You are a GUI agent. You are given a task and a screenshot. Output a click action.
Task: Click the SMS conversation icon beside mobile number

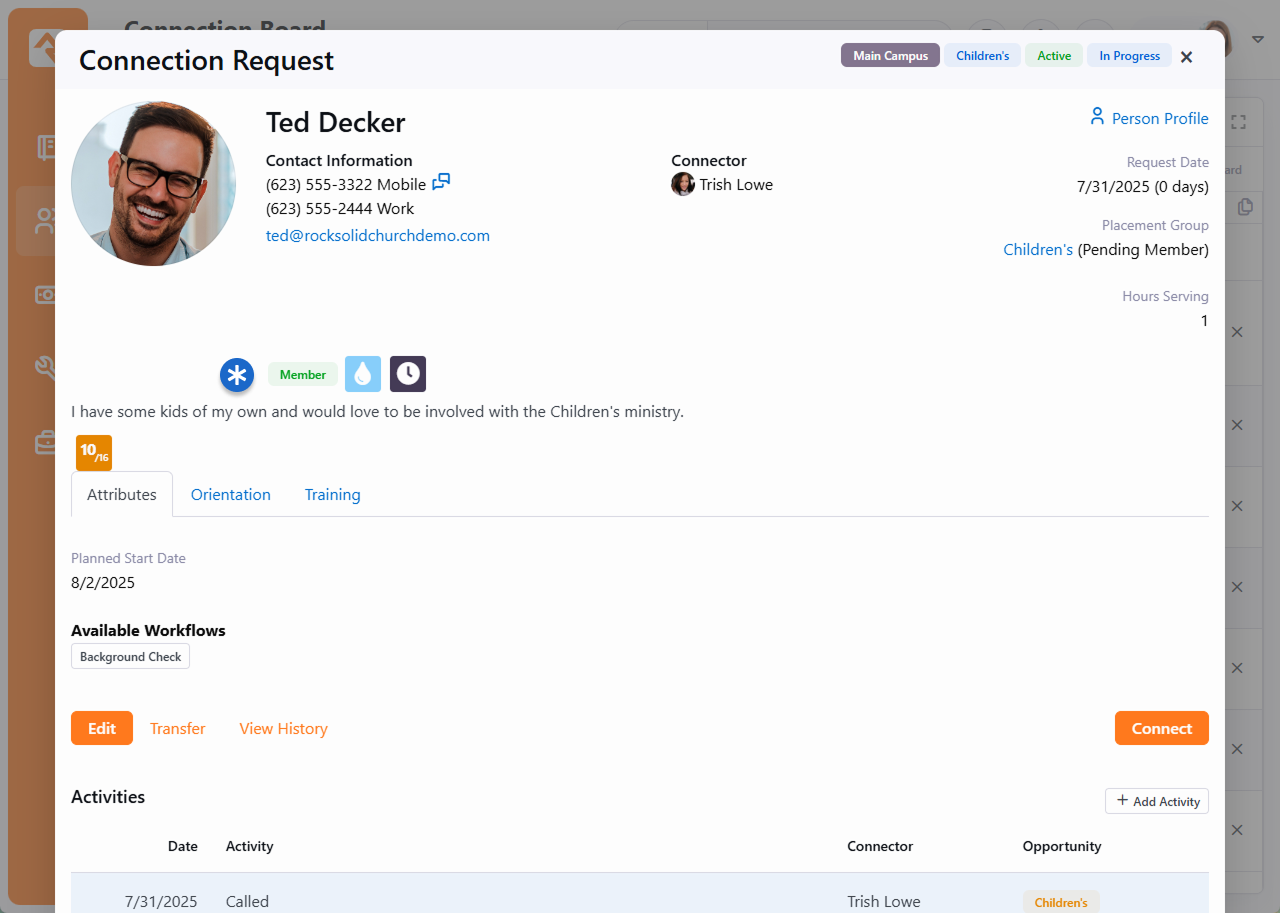(441, 183)
